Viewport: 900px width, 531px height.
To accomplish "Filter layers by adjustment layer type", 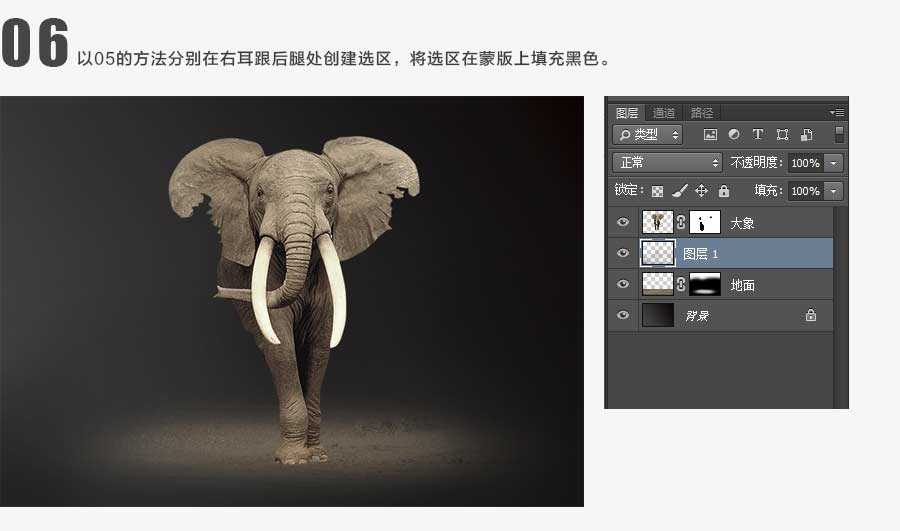I will pyautogui.click(x=734, y=134).
